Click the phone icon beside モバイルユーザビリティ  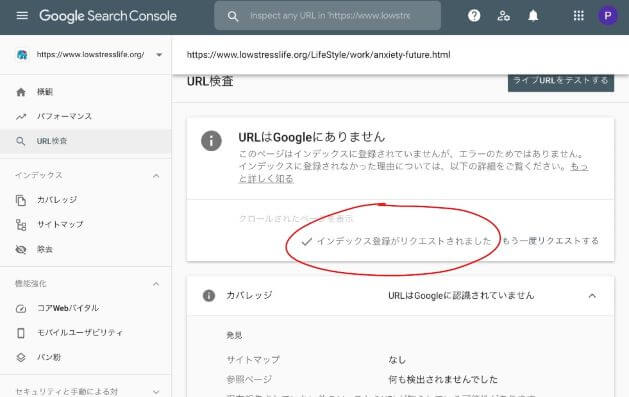coord(21,333)
